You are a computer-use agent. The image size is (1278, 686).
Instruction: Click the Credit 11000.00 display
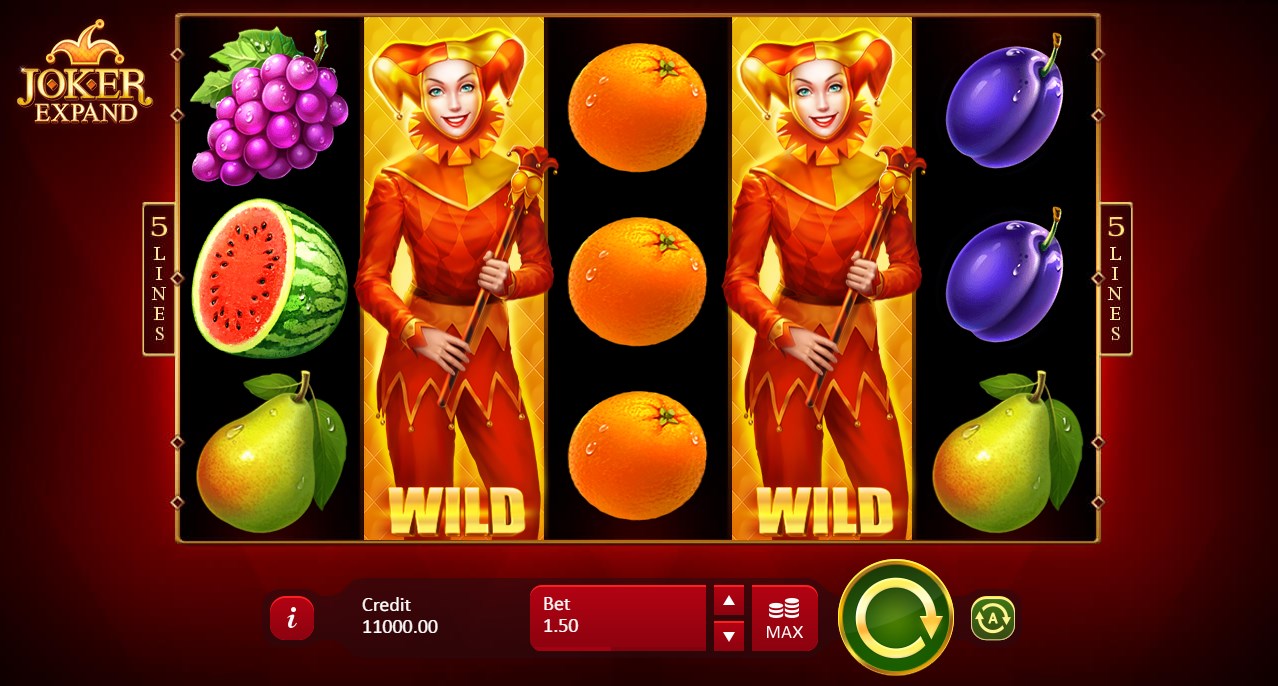click(x=400, y=616)
